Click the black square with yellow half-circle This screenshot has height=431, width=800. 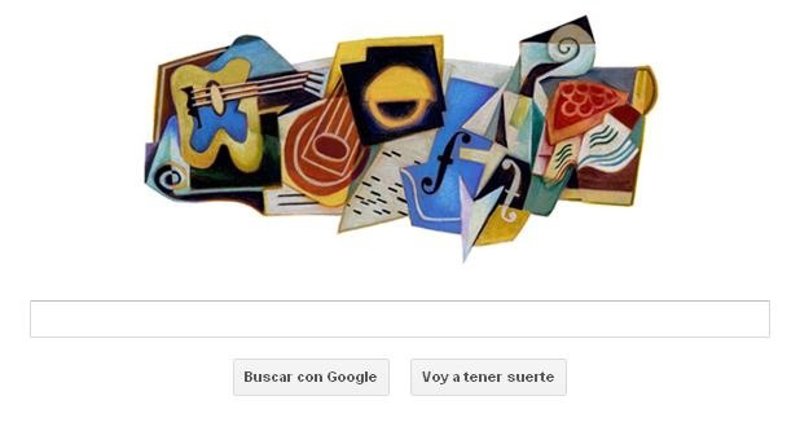(394, 94)
